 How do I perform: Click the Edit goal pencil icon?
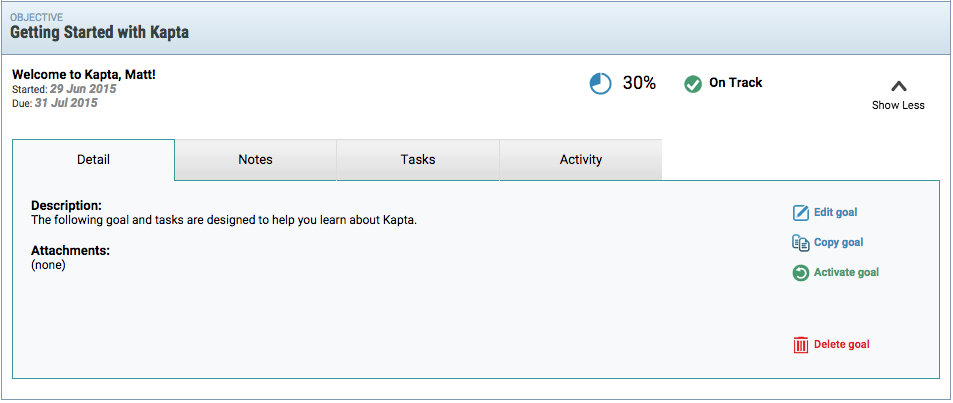click(x=801, y=213)
